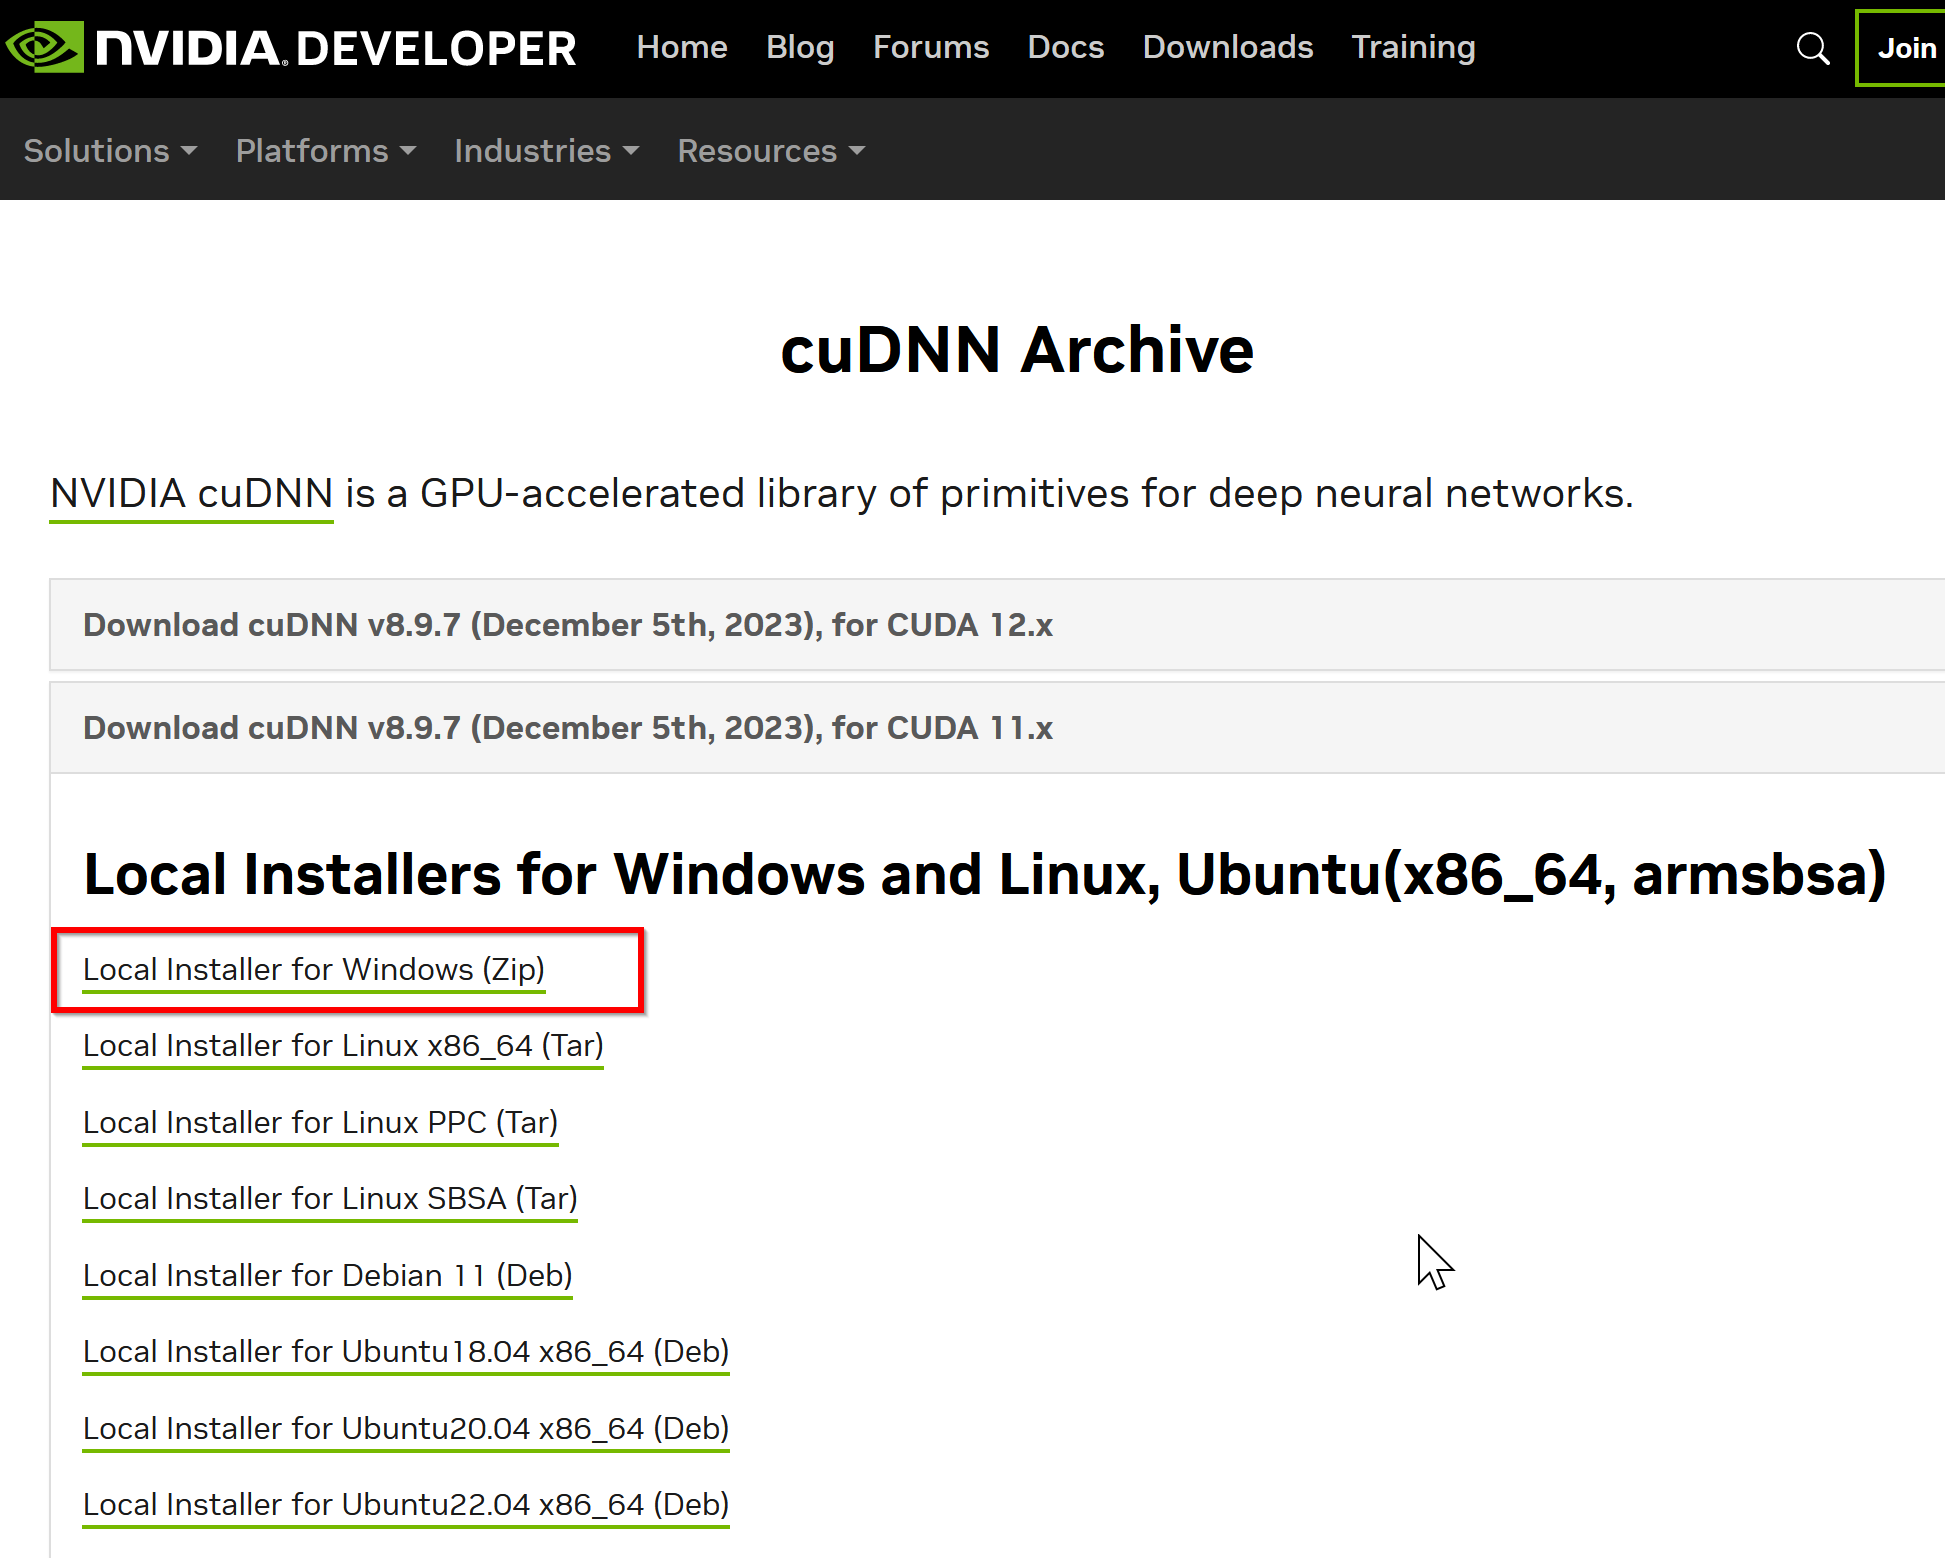Click the NVIDIA Developer logo icon

[x=48, y=46]
